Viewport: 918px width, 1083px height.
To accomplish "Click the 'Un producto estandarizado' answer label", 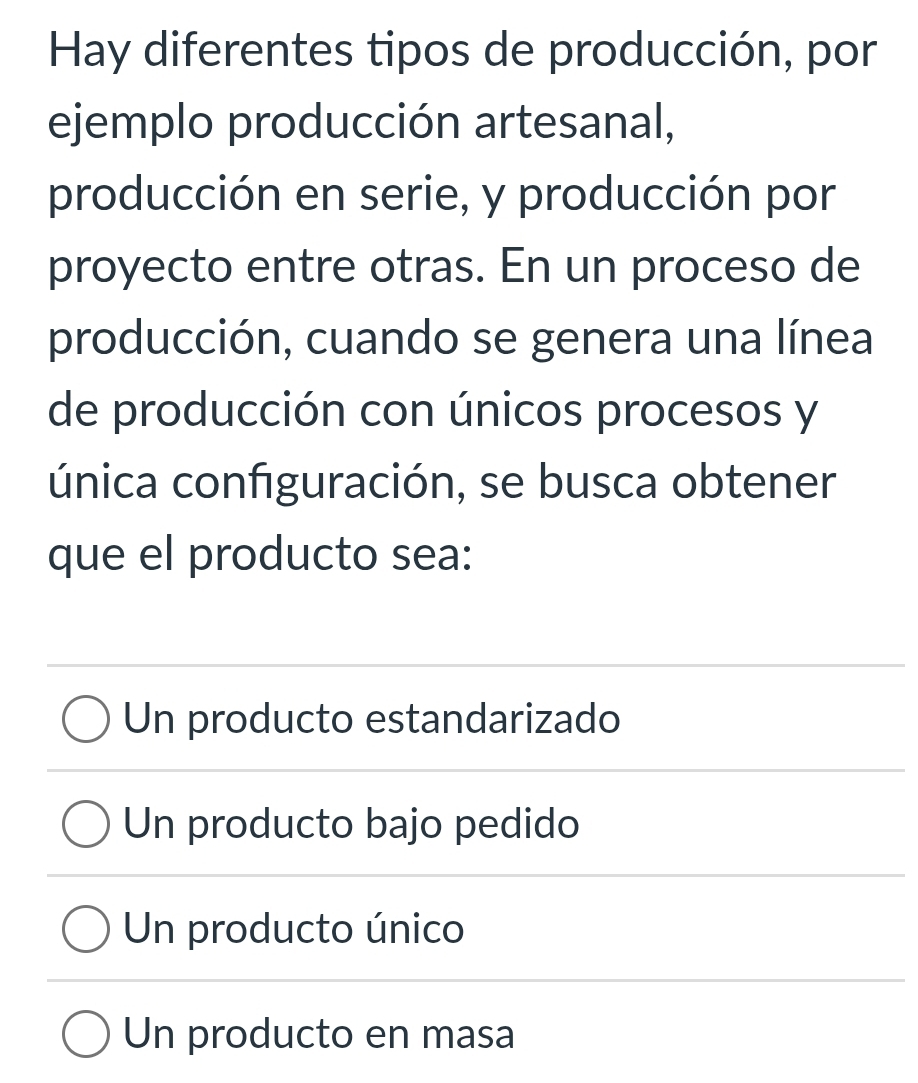I will pos(372,719).
